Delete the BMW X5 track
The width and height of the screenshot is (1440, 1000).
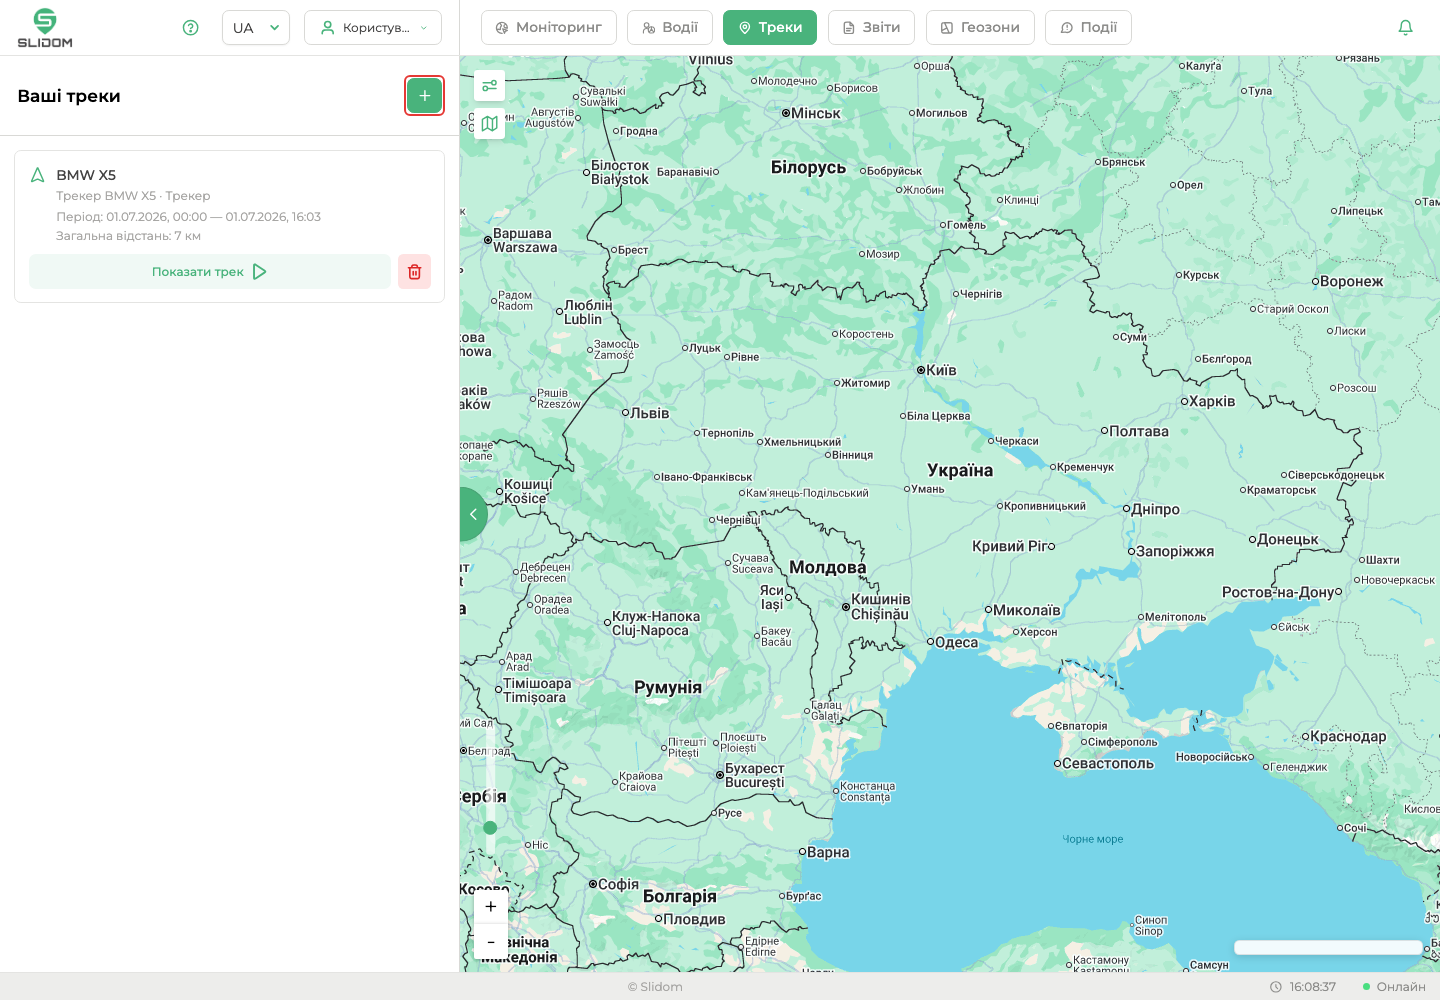[x=414, y=272]
